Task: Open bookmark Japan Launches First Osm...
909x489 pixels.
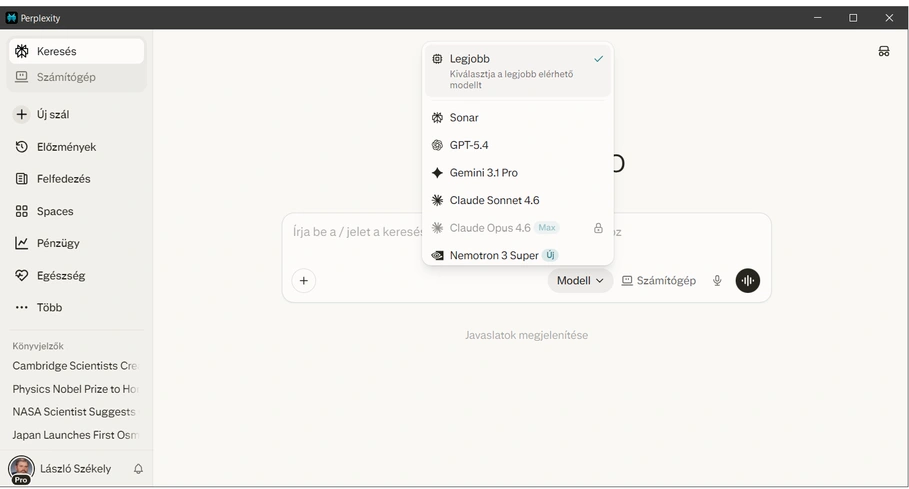Action: [x=75, y=435]
